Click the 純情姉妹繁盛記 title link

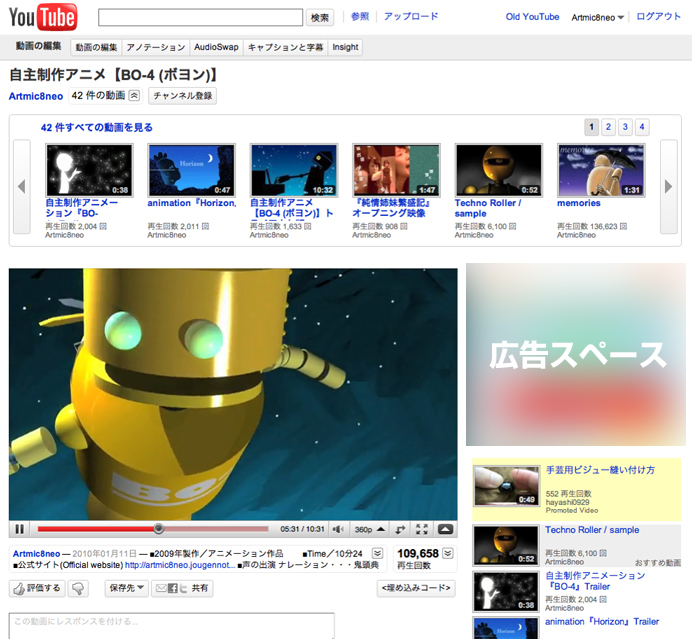[391, 208]
